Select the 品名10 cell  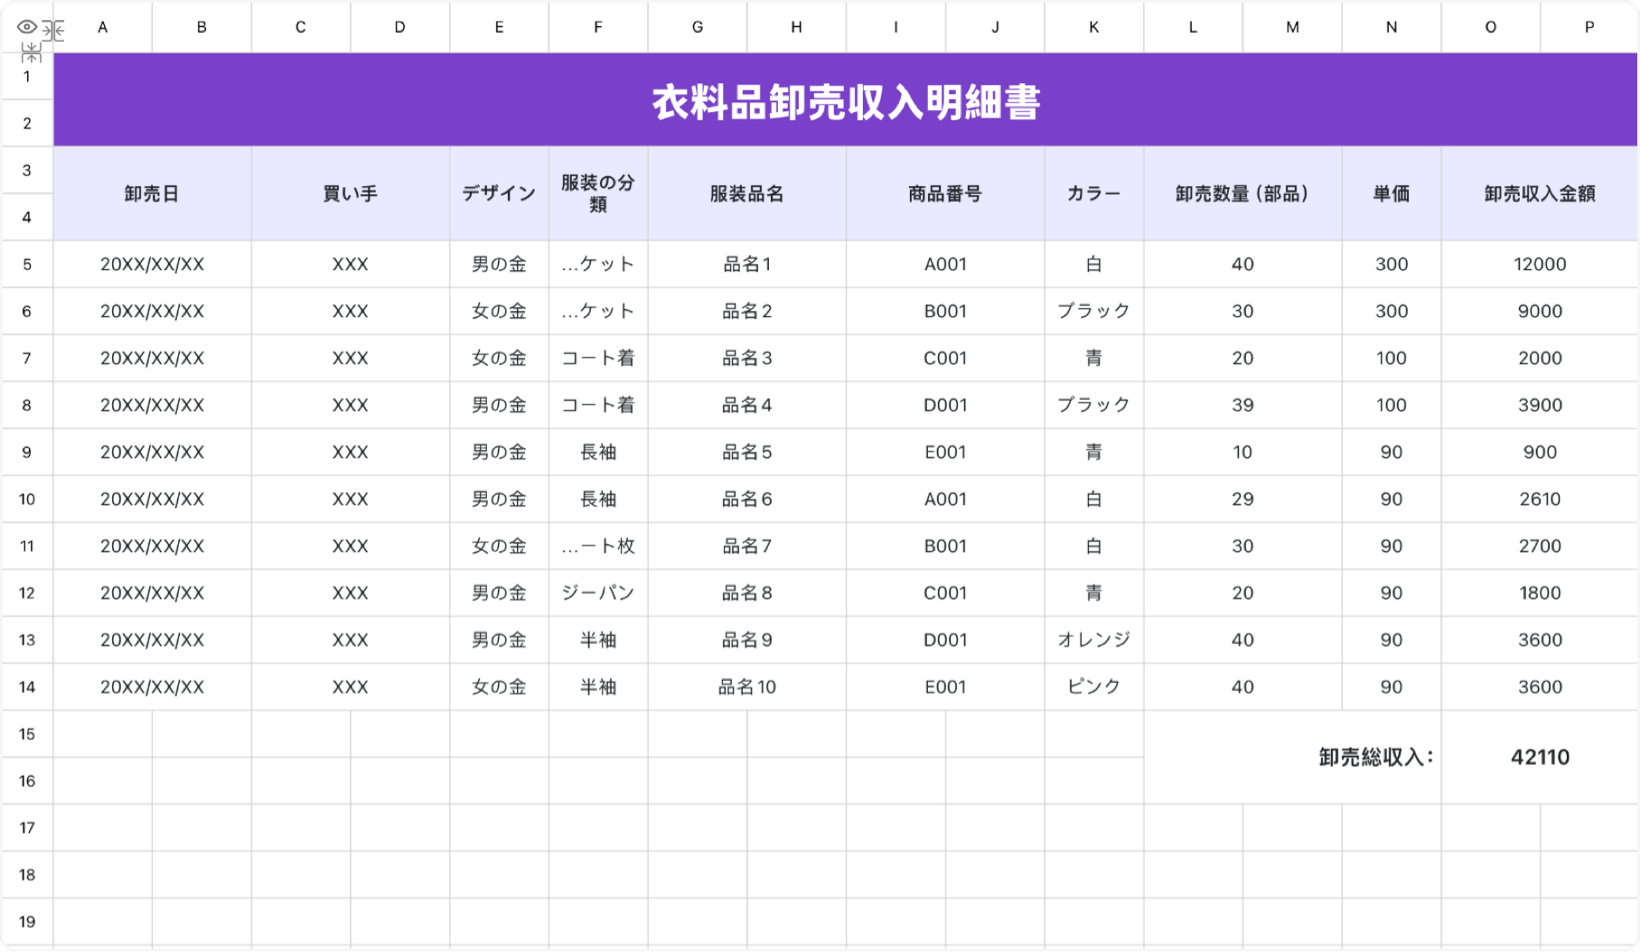747,687
